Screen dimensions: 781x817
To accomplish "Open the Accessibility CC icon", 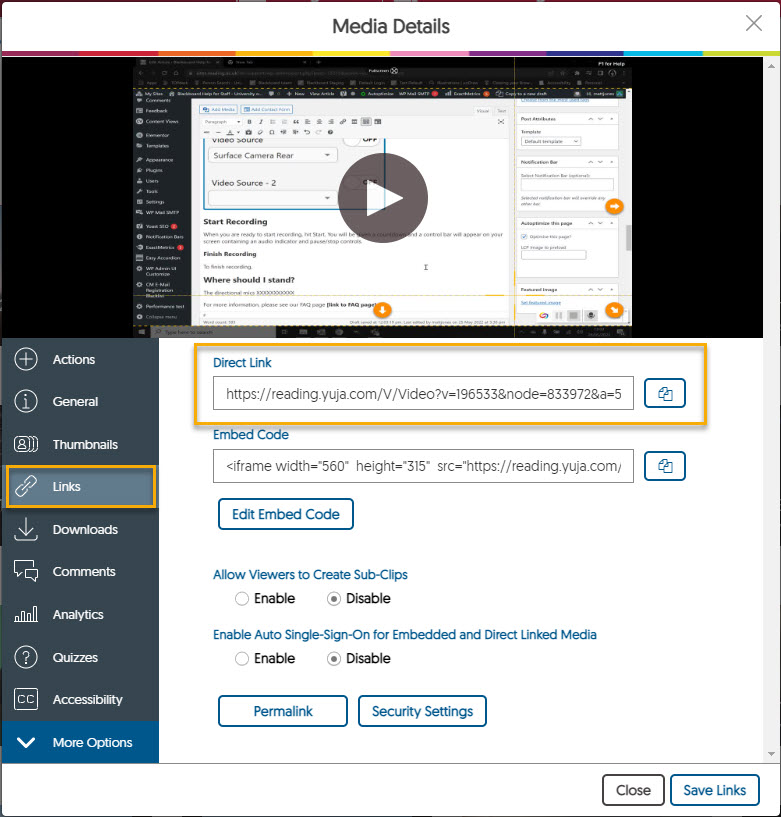I will pos(26,700).
